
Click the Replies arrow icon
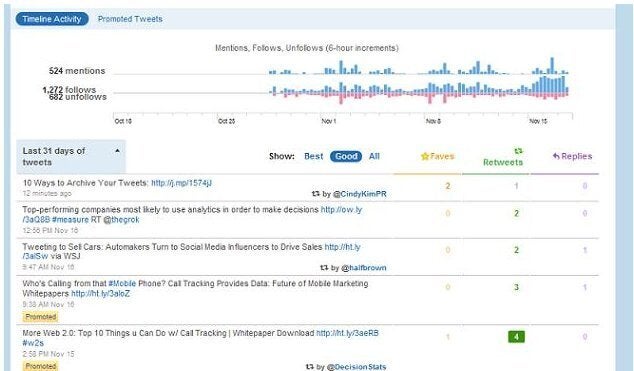556,156
